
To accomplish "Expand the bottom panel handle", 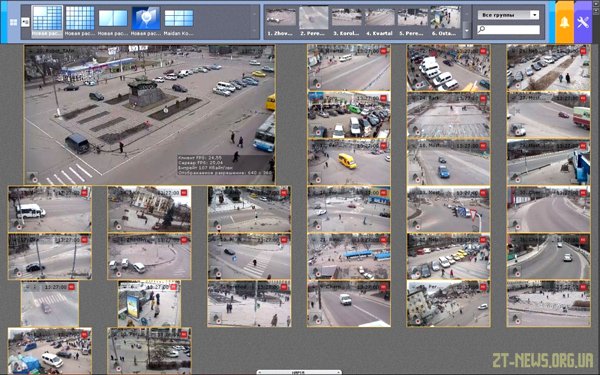I will click(x=299, y=372).
